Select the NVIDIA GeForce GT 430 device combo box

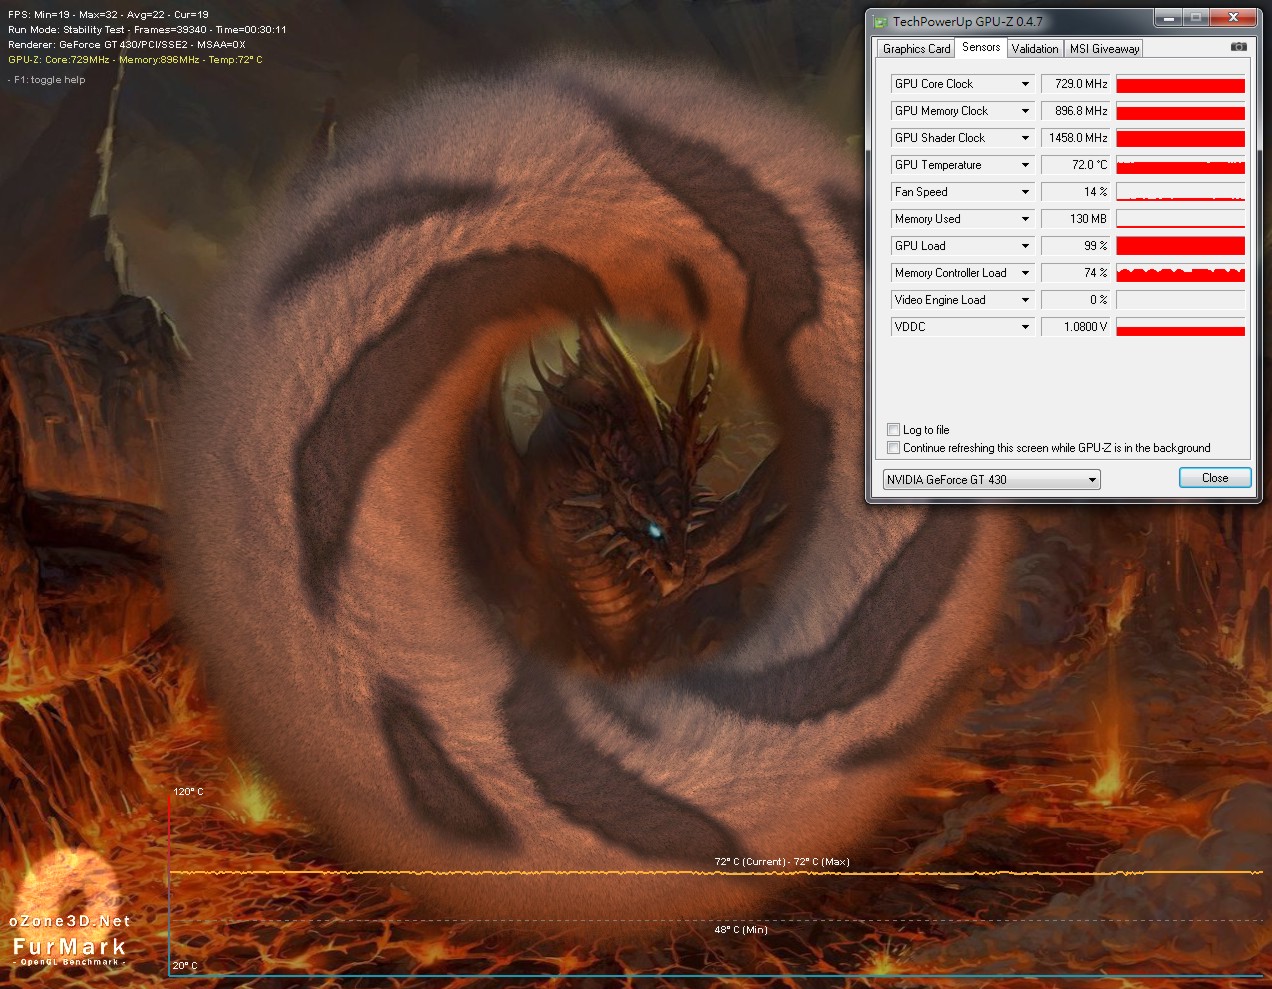coord(991,480)
